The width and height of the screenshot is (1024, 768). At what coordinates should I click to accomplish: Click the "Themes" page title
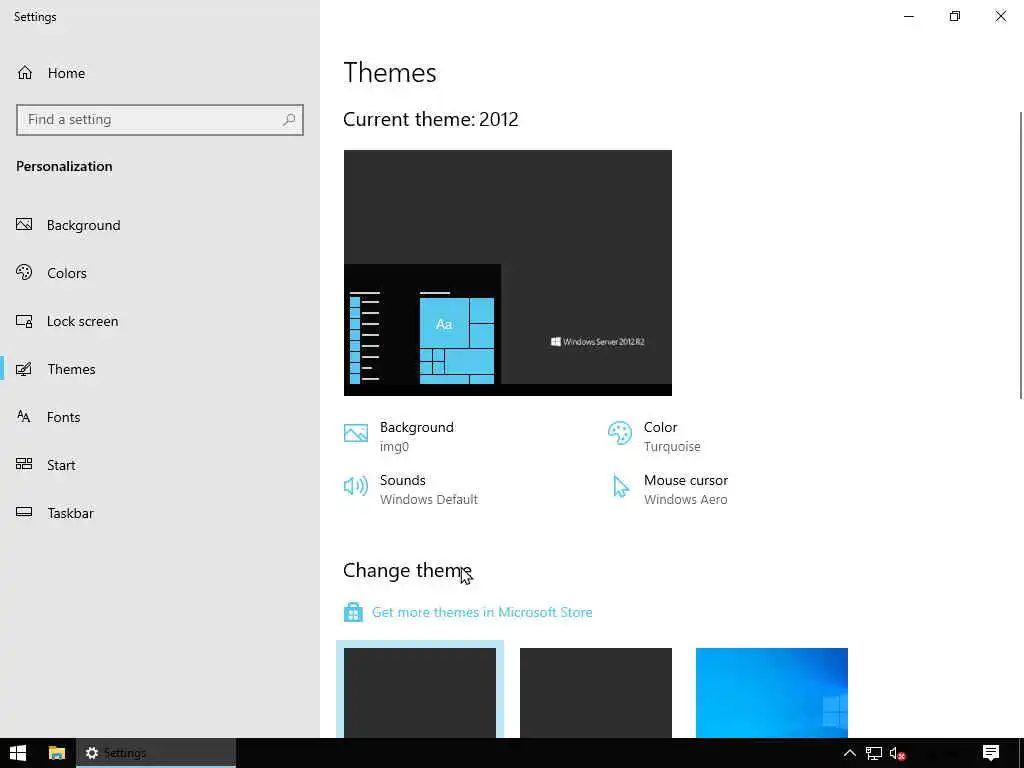pyautogui.click(x=390, y=72)
